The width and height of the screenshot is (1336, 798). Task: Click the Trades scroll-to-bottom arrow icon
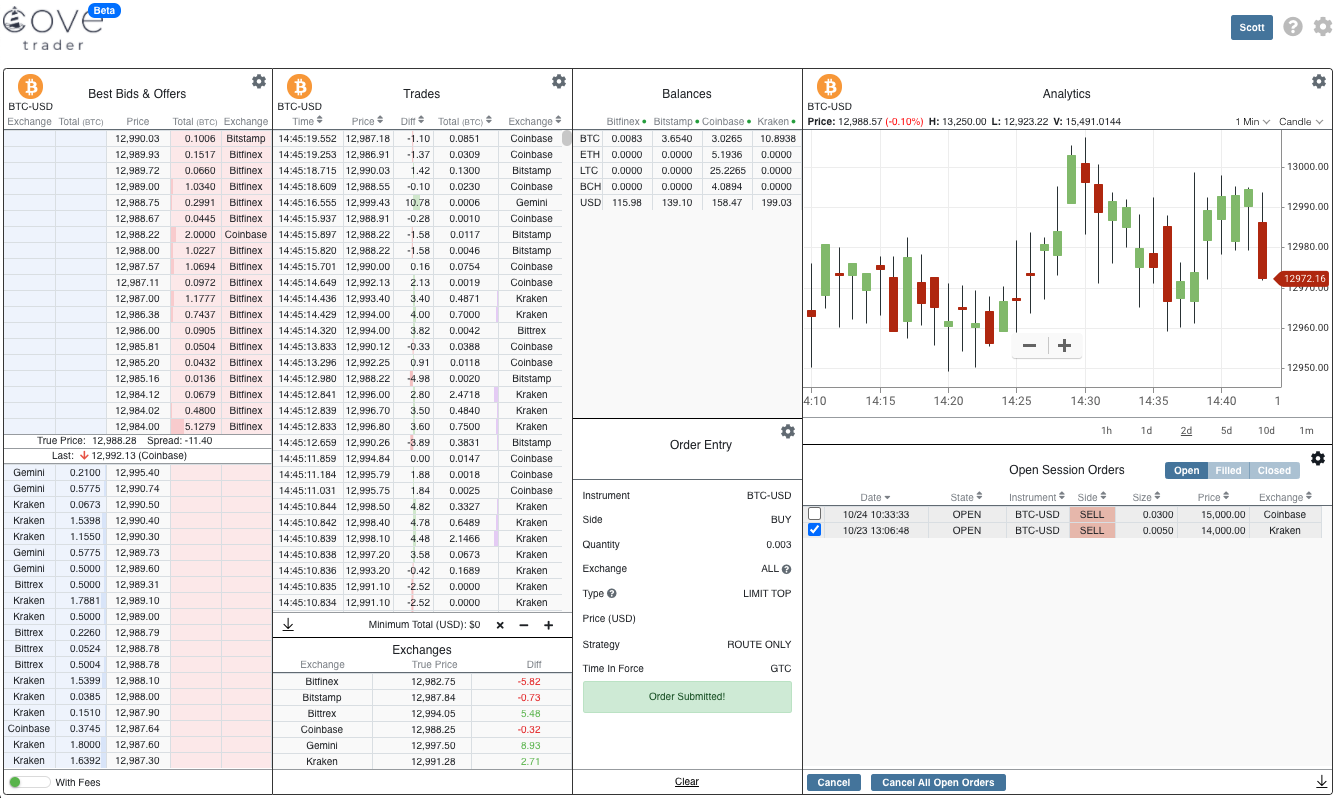[x=288, y=625]
